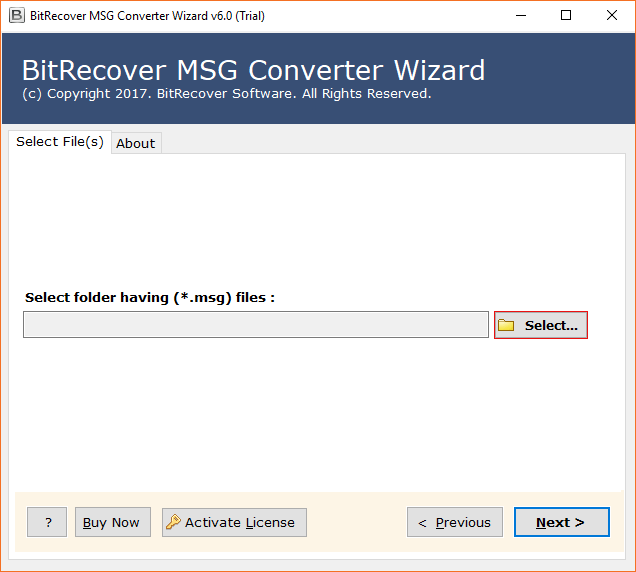This screenshot has height=572, width=636.
Task: Open help with the question mark button
Action: (x=47, y=522)
